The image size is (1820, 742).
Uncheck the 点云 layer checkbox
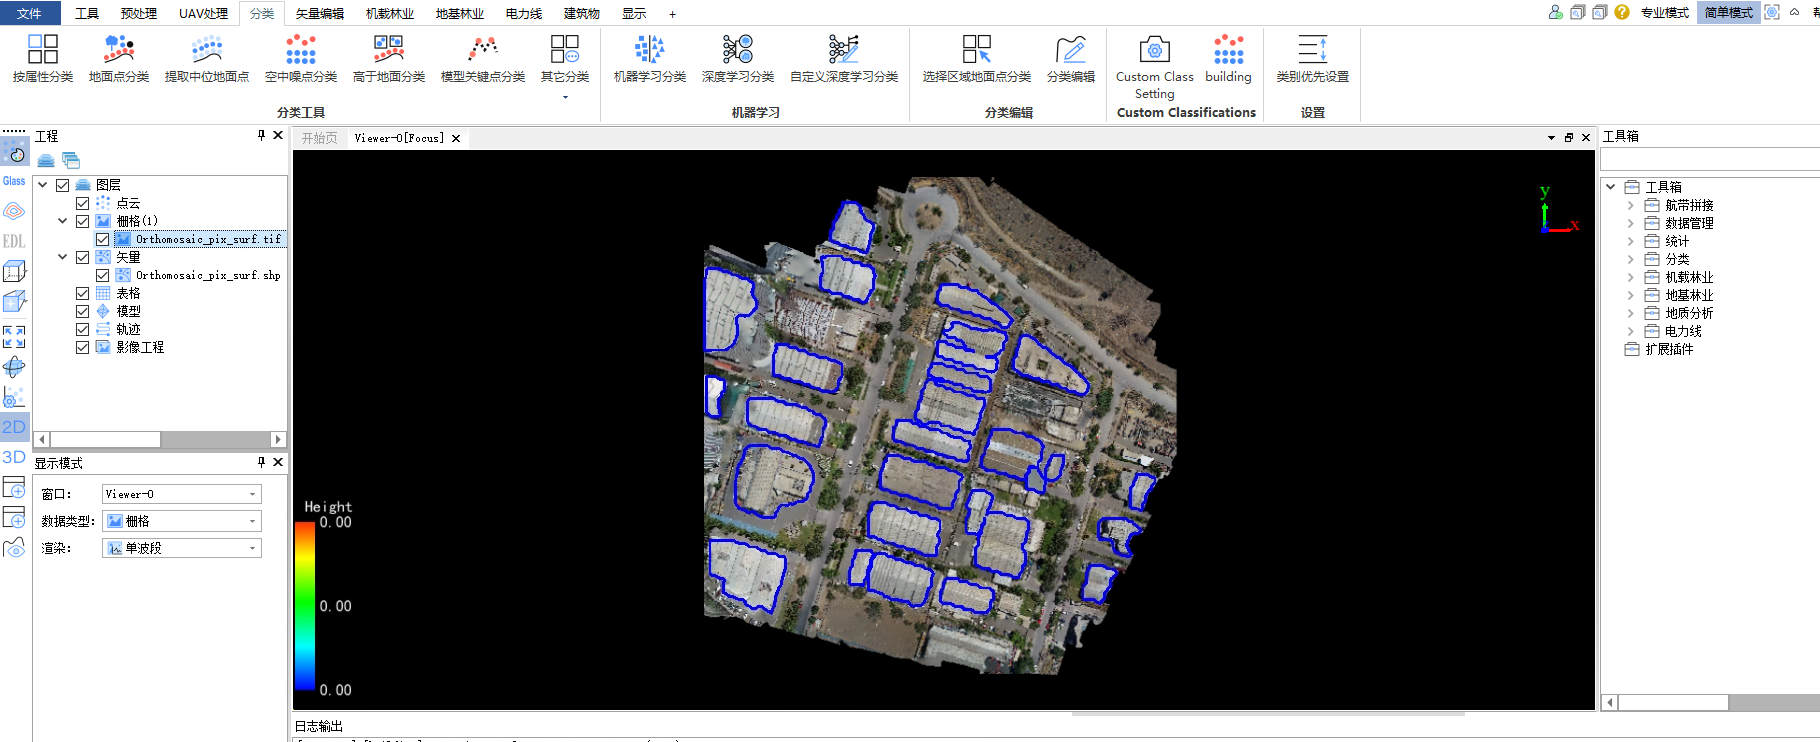[83, 203]
